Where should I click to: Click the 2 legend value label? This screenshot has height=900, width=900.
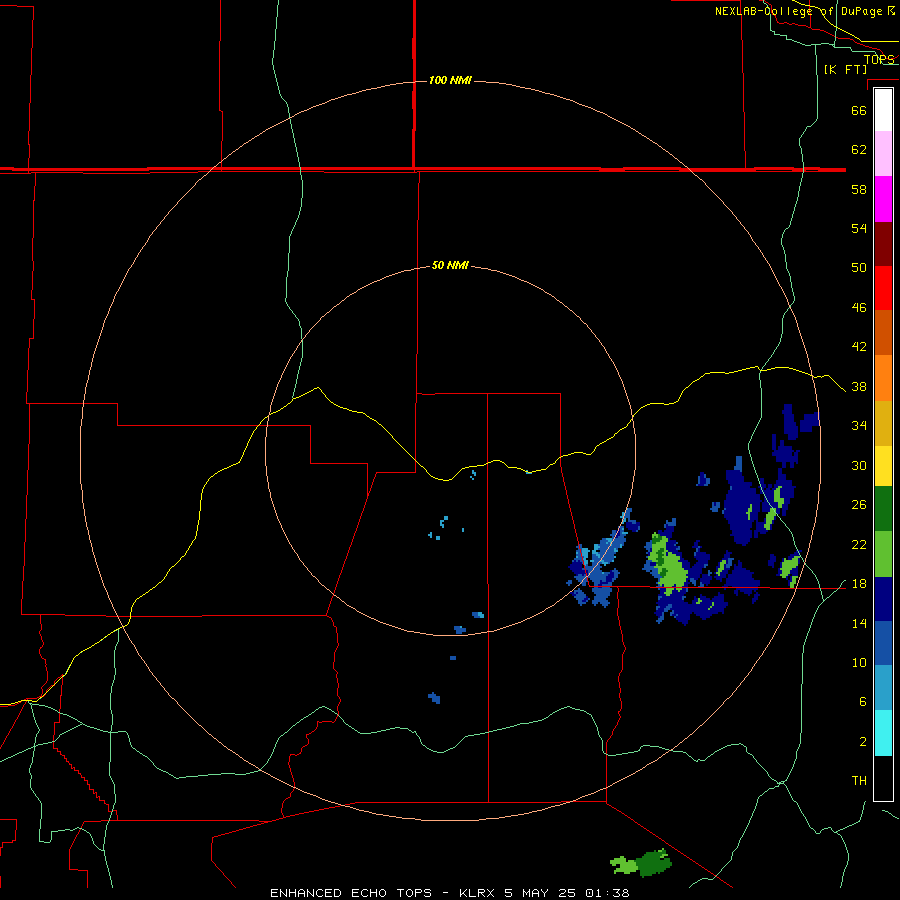tap(863, 741)
